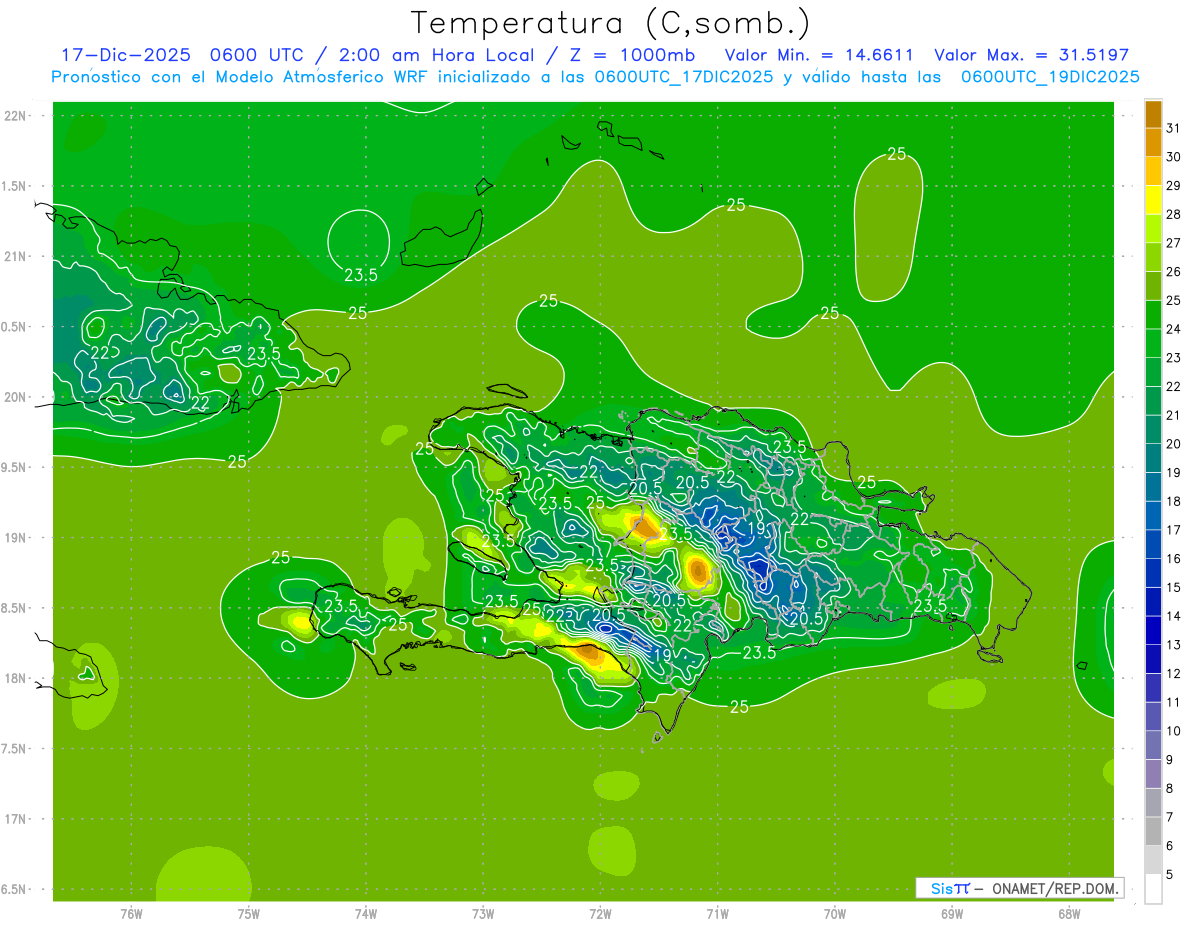Click the "25" label atop the northeast oval contour
The width and height of the screenshot is (1200, 927).
(x=897, y=153)
